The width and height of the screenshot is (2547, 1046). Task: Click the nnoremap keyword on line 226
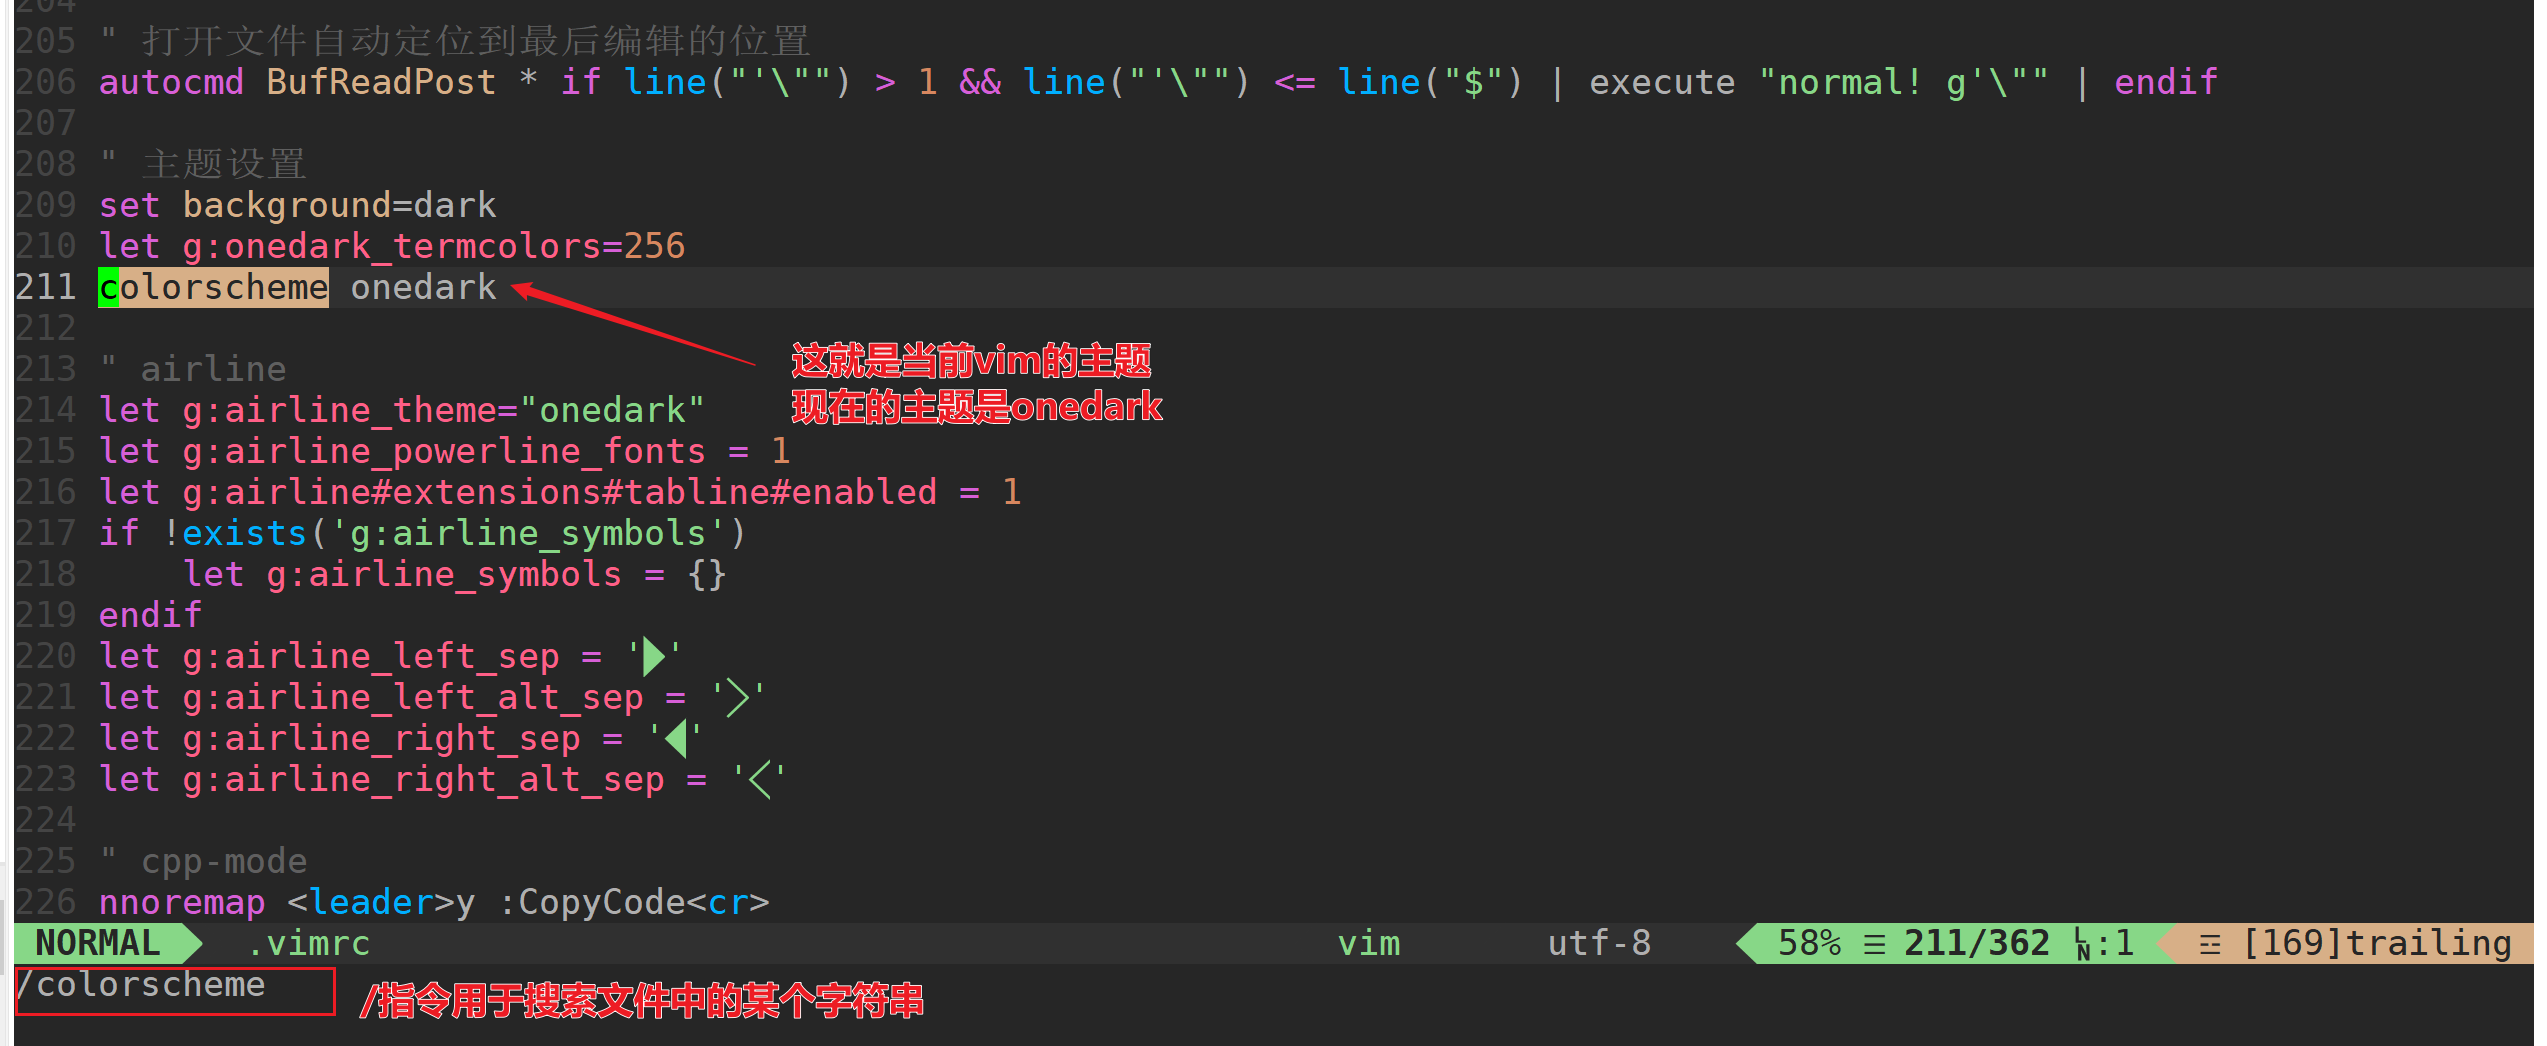pos(182,902)
